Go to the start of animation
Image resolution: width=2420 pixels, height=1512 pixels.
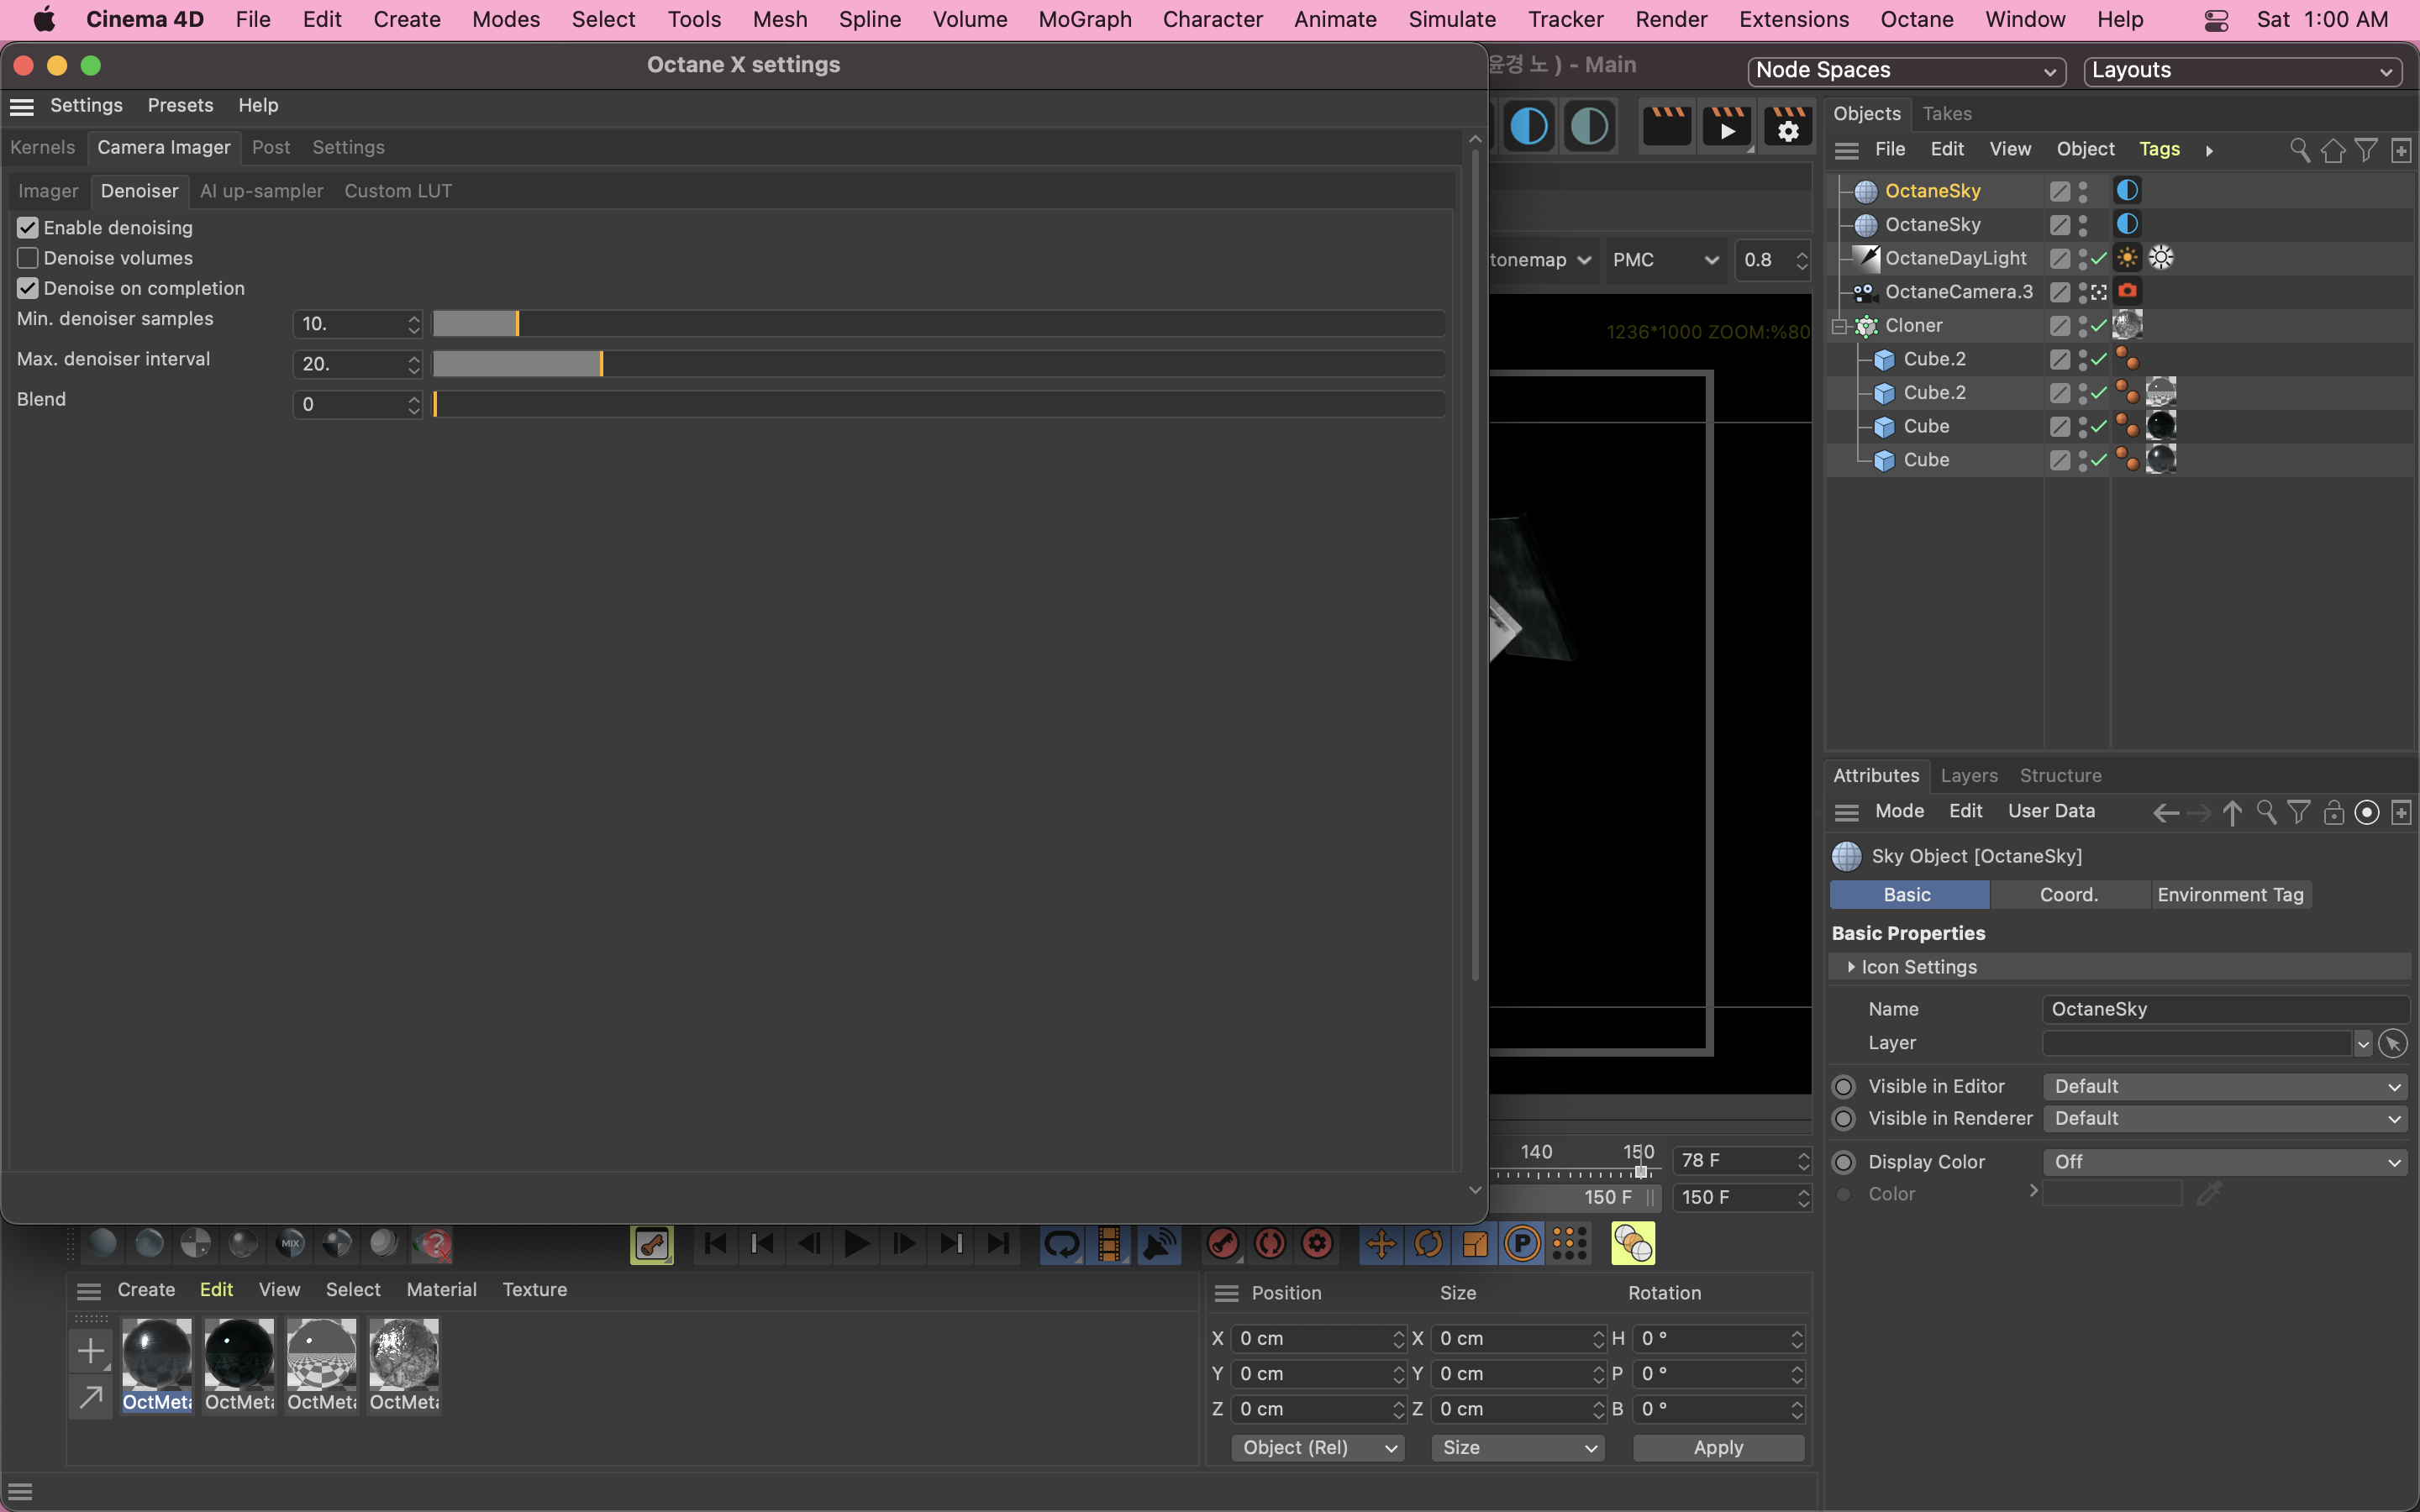[715, 1244]
